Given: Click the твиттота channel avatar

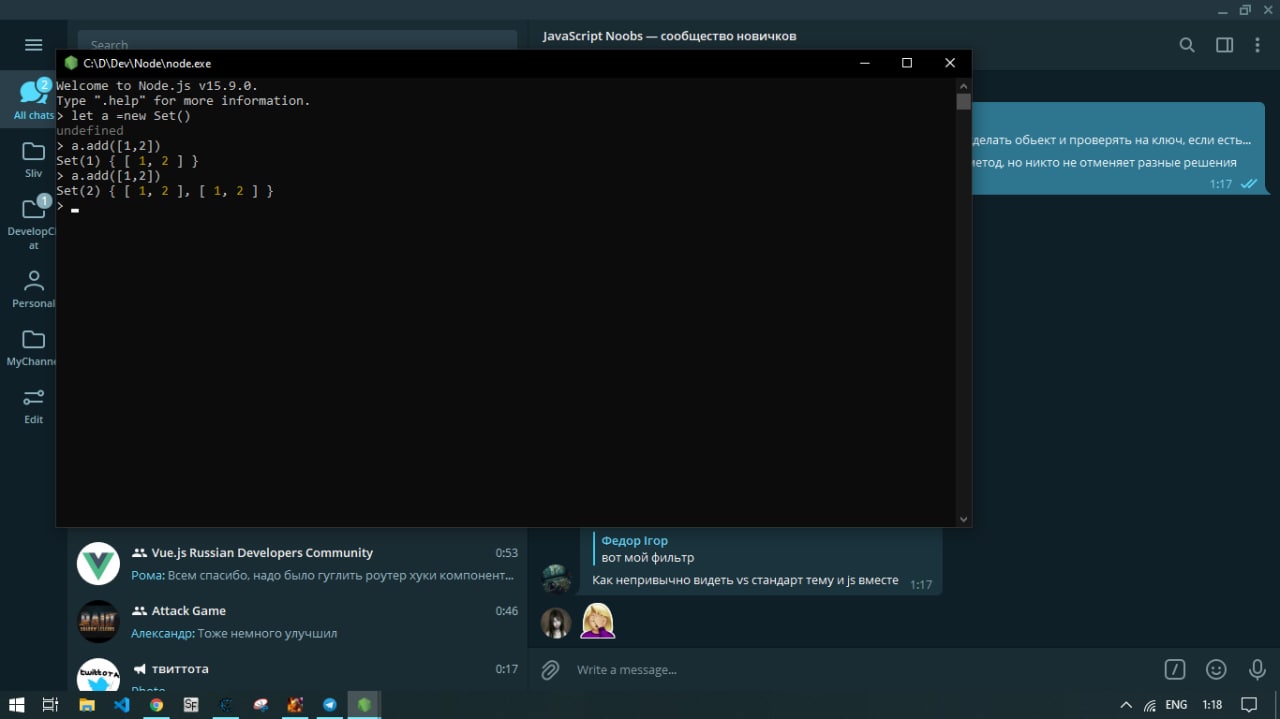Looking at the screenshot, I should tap(98, 675).
